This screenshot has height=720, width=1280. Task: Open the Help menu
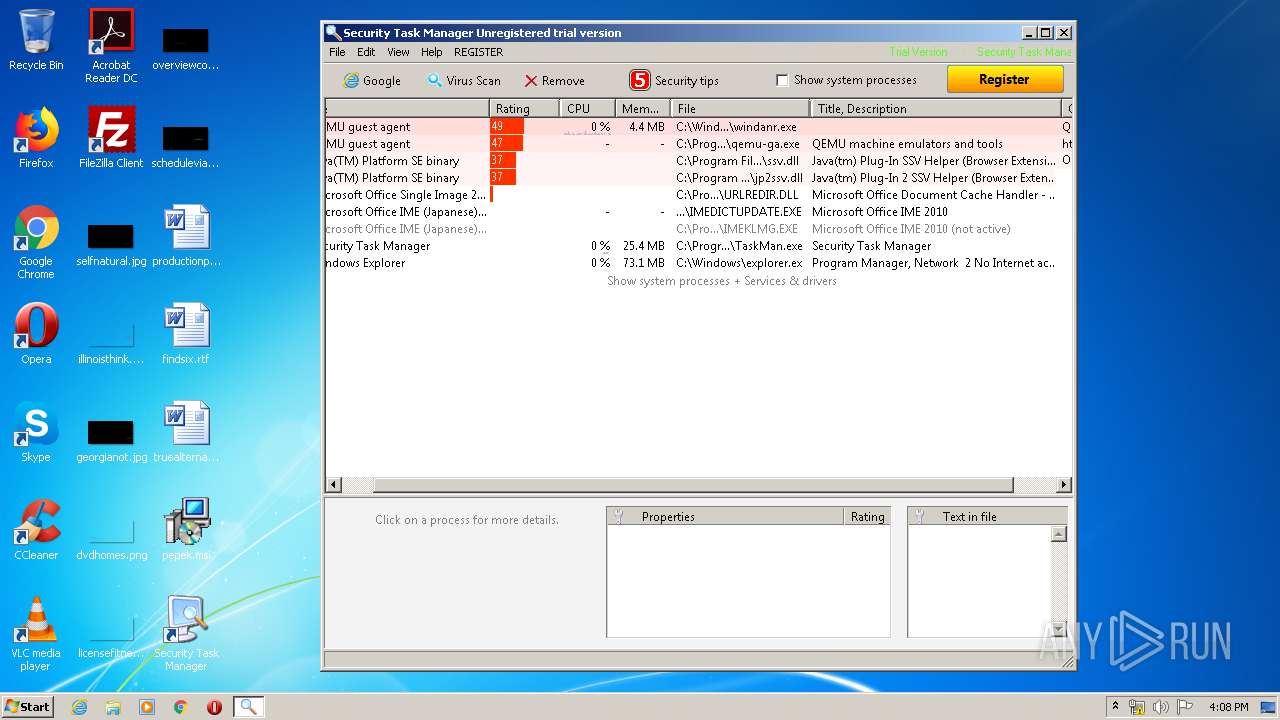[x=431, y=52]
